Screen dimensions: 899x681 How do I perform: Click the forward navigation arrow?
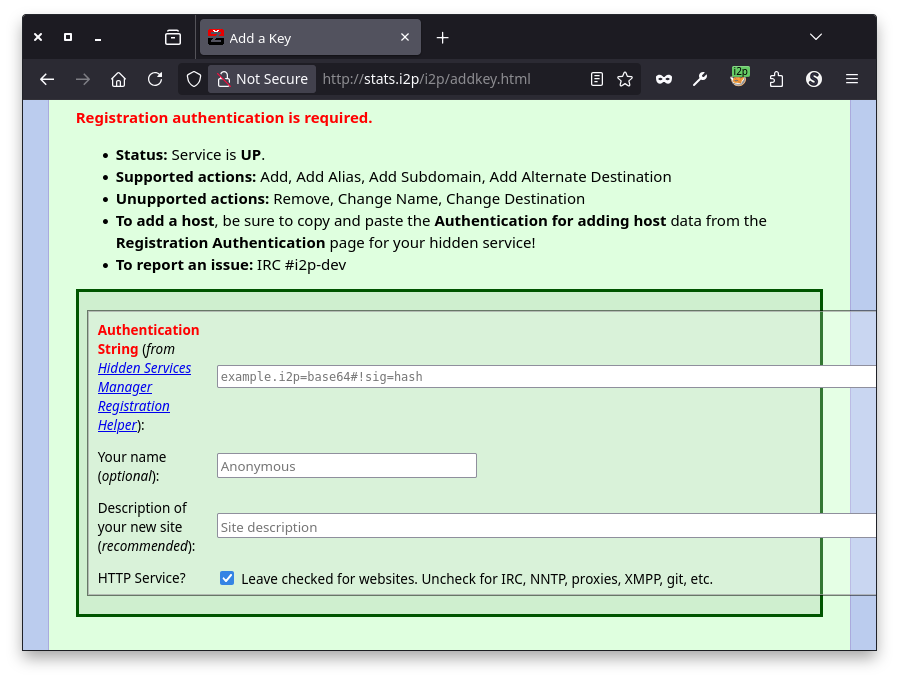[x=83, y=79]
